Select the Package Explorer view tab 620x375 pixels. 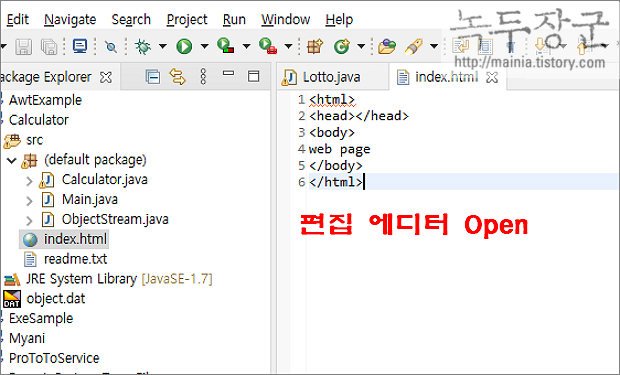45,77
